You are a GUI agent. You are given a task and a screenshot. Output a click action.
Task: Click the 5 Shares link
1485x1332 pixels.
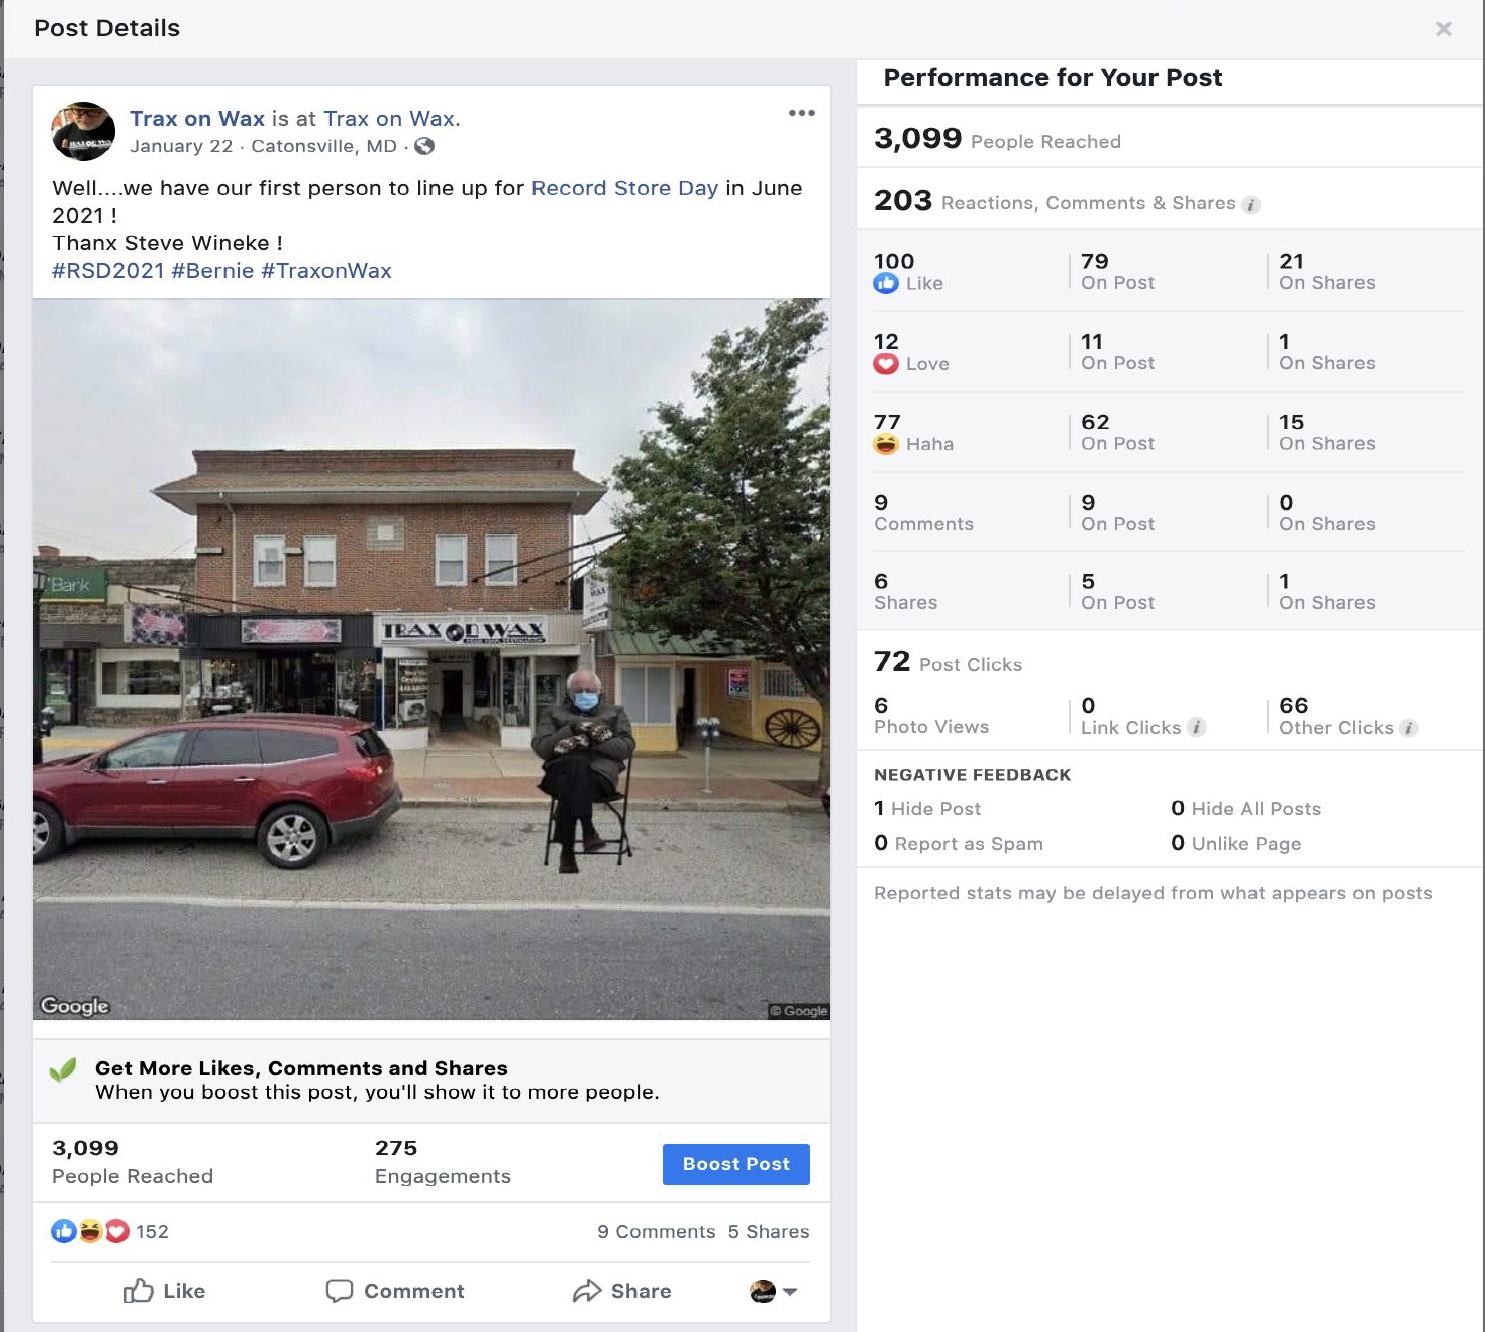(x=768, y=1231)
